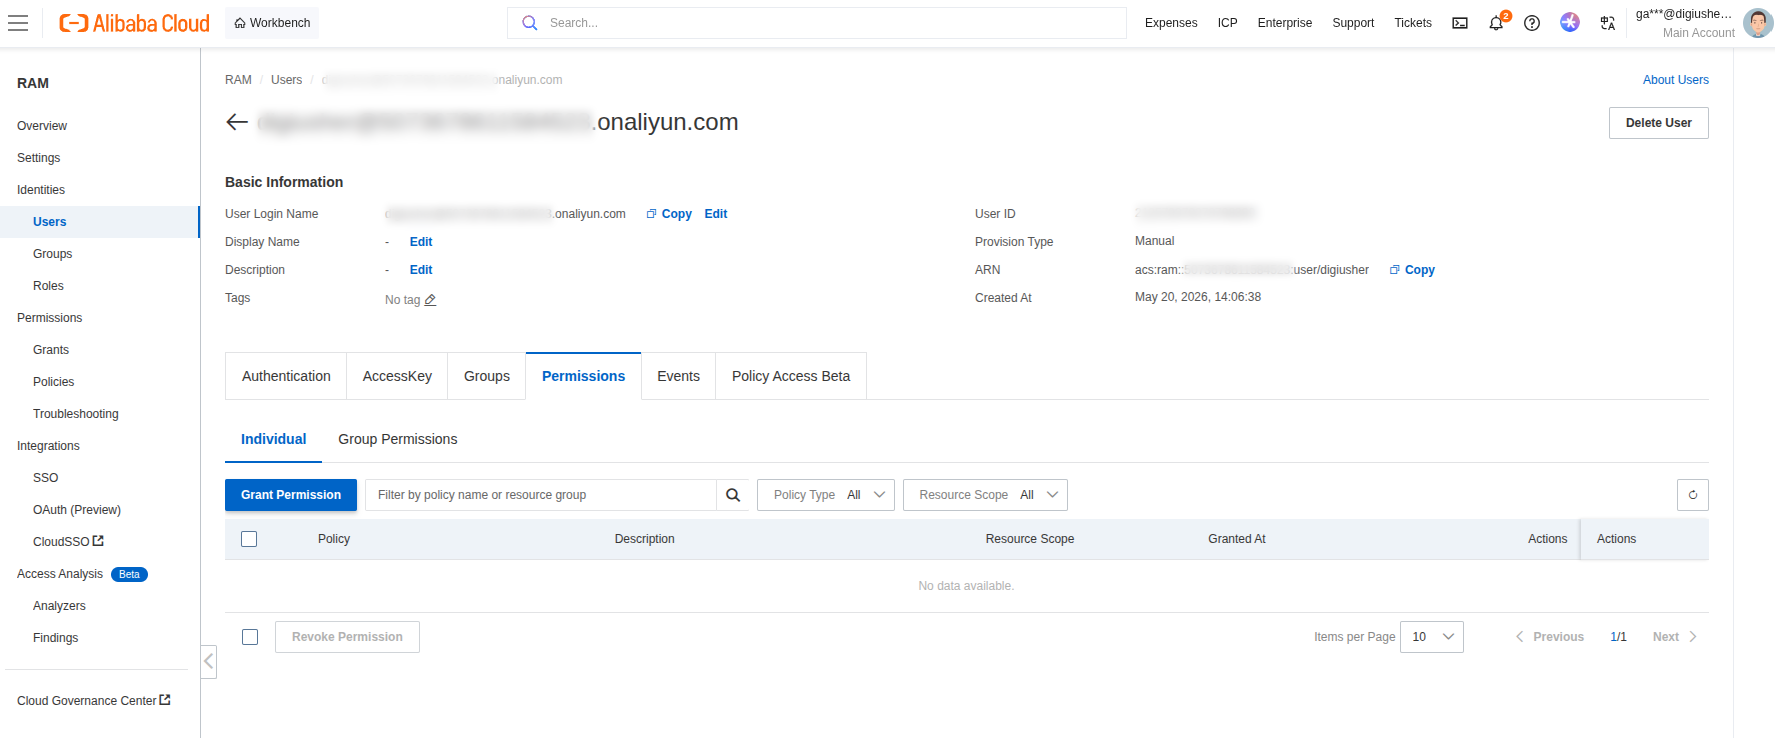The height and width of the screenshot is (738, 1775).
Task: Click the search magnifier in the policy filter
Action: 733,495
